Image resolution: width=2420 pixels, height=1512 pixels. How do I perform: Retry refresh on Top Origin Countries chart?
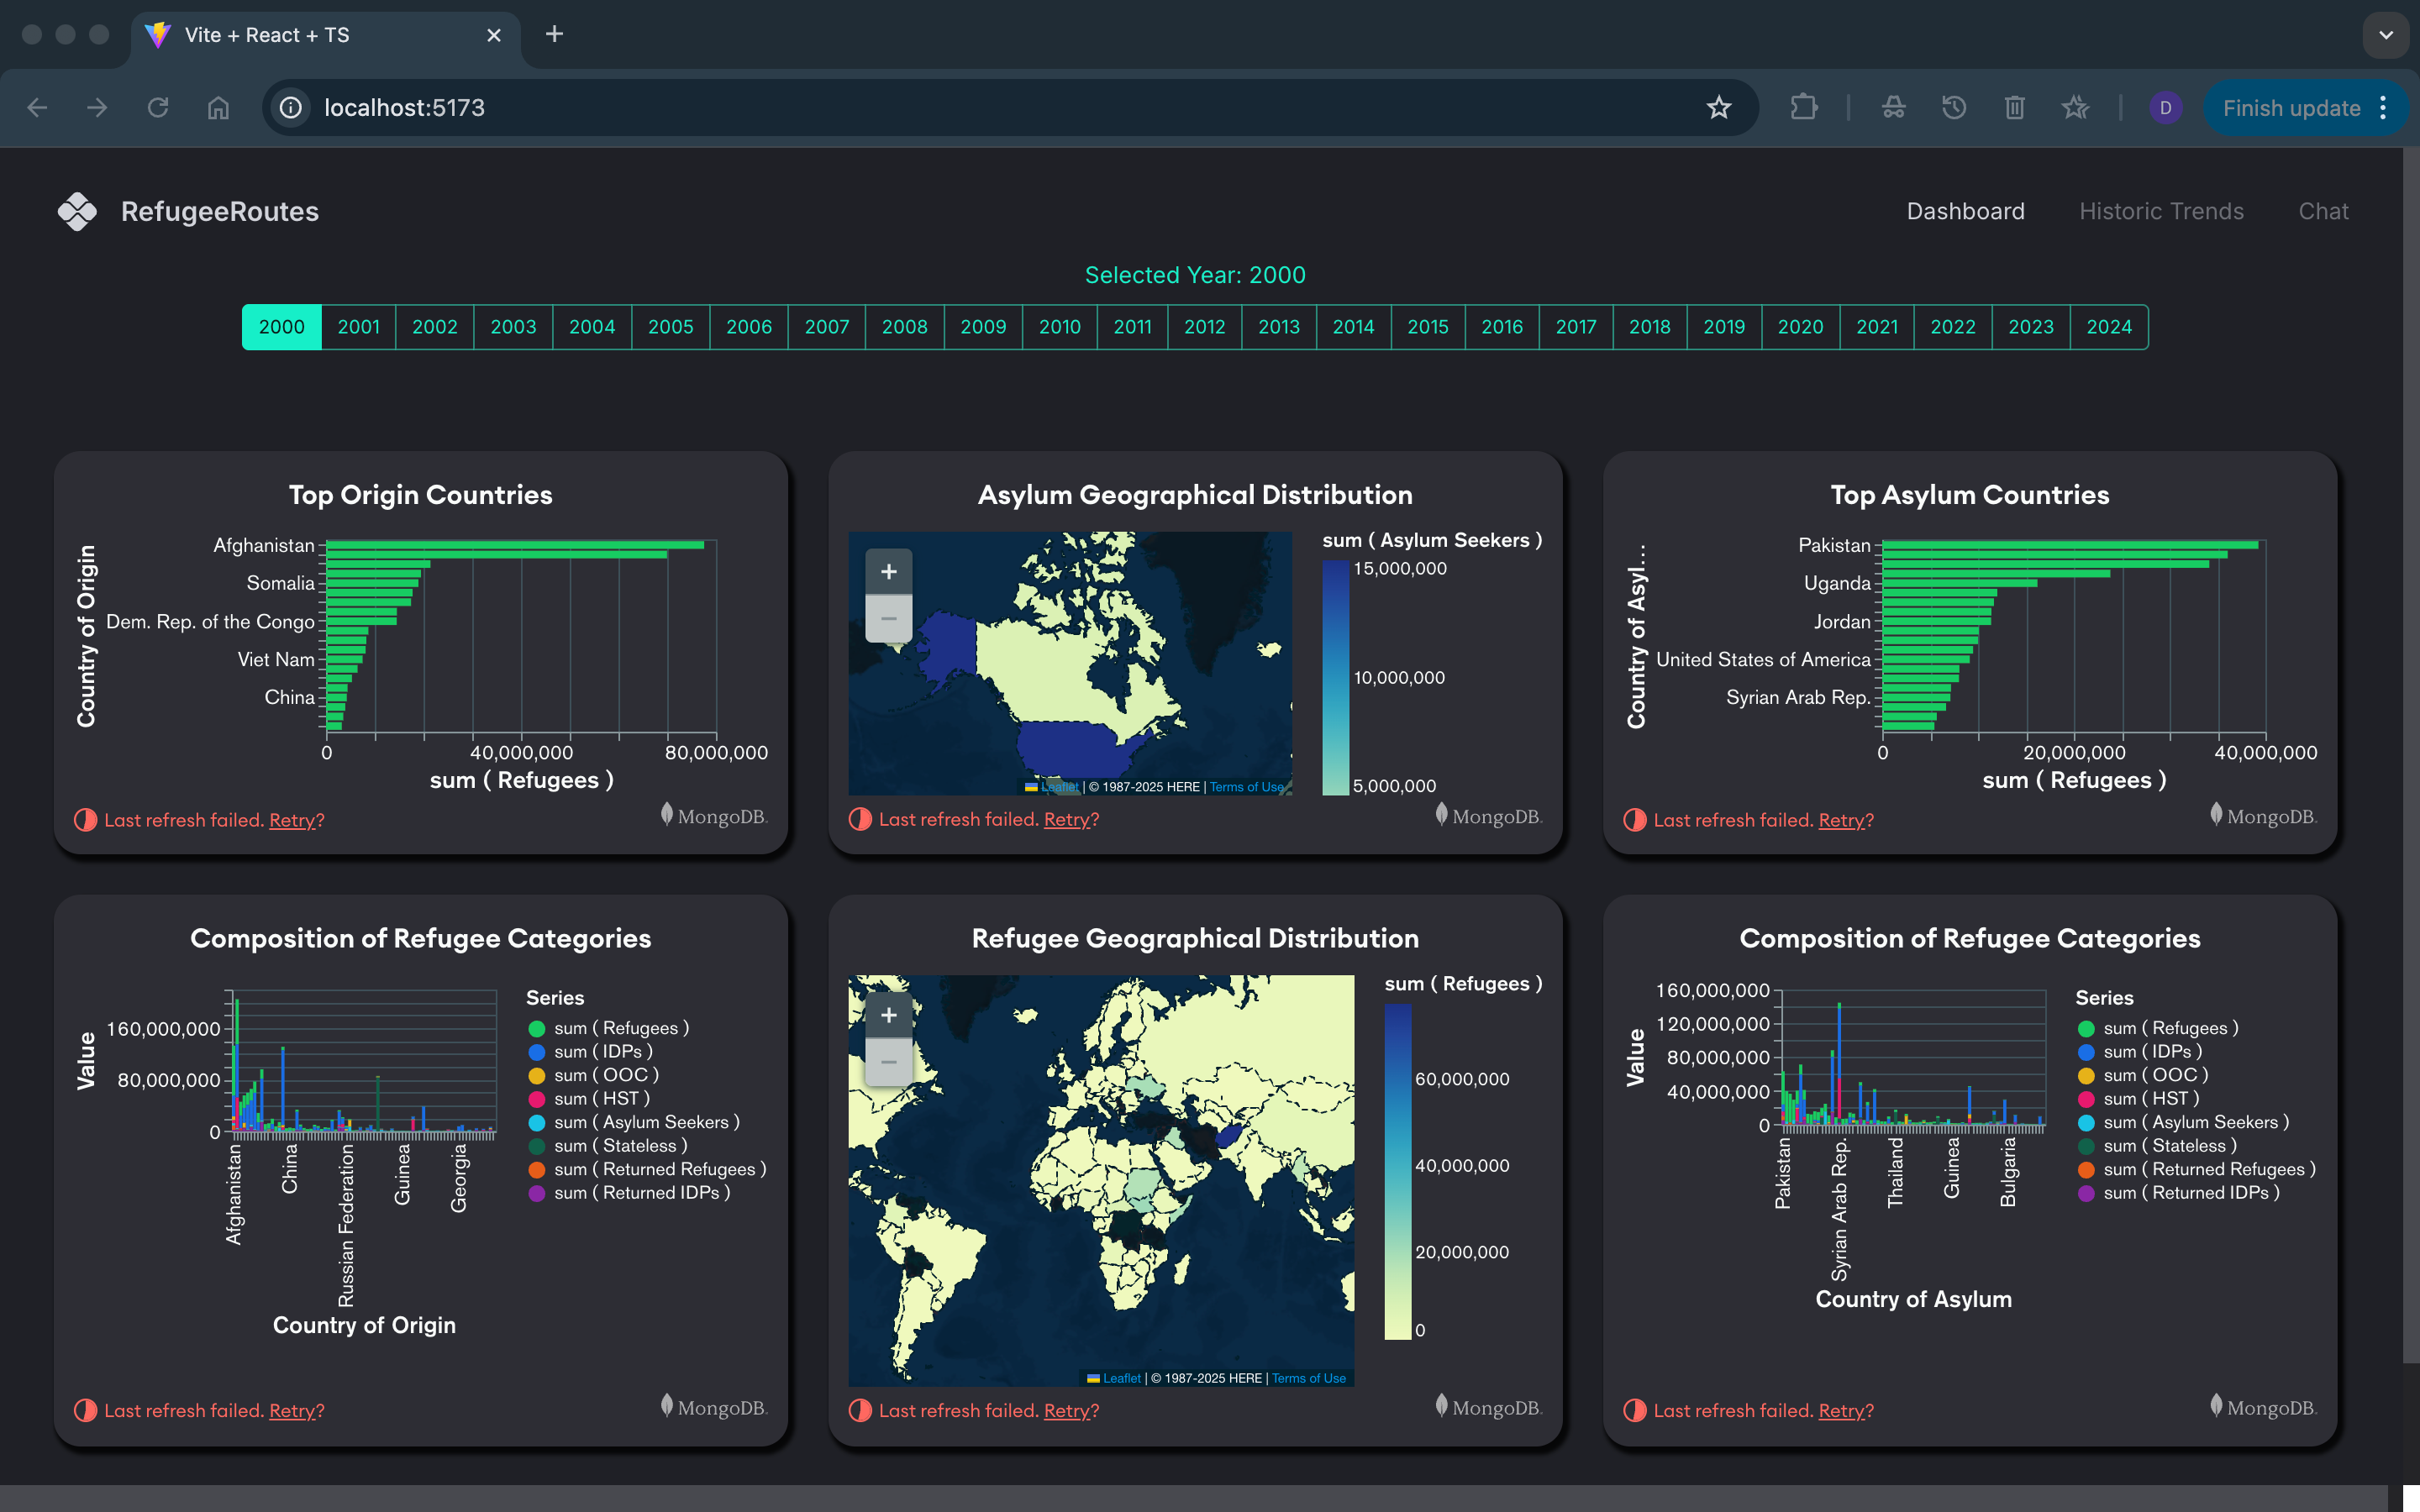tap(292, 820)
